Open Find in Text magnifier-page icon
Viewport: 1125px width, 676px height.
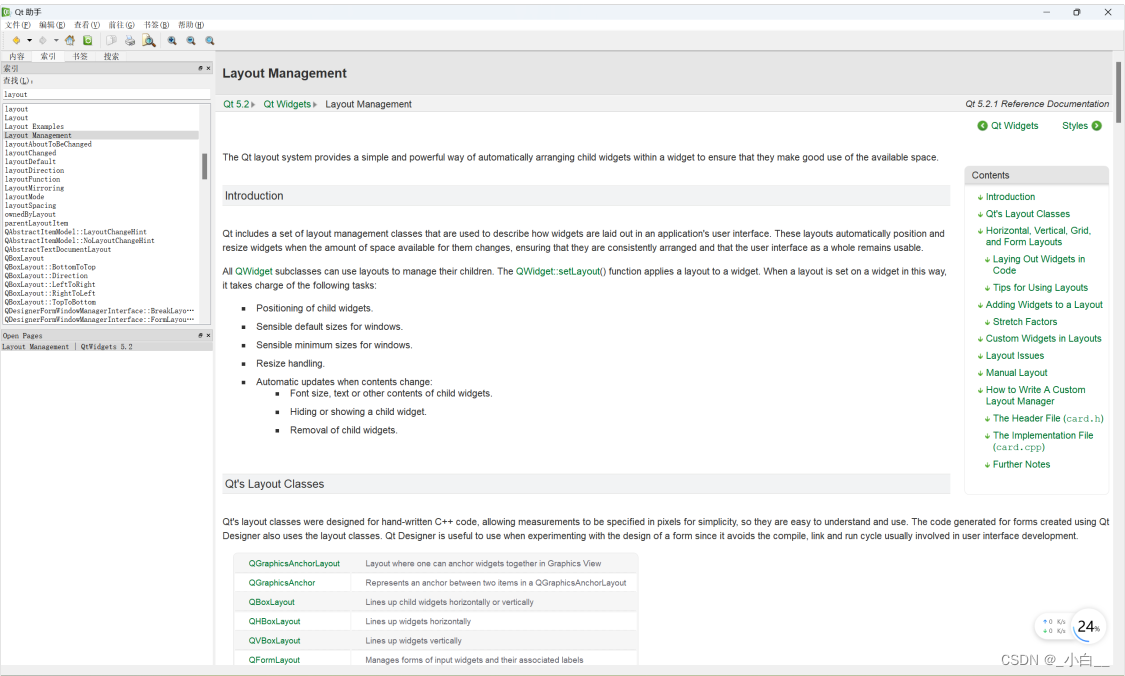click(149, 41)
